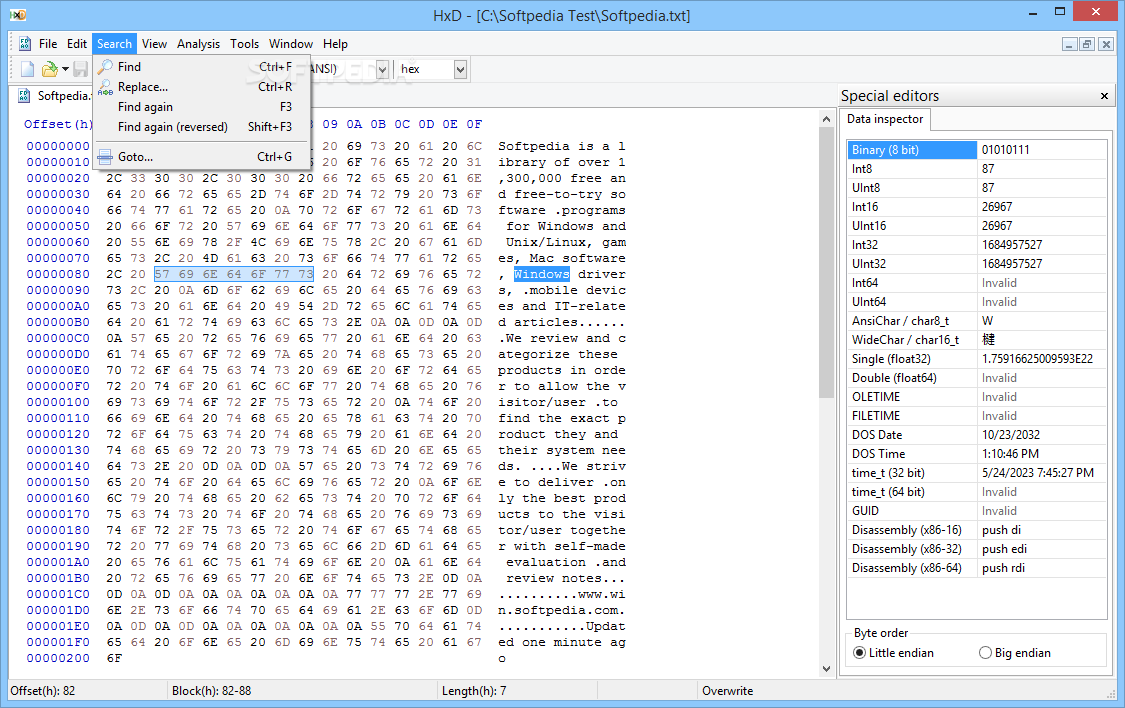Screen dimensions: 1125x708
Task: Click DOS Date value 10/23/2032
Action: (x=1010, y=435)
